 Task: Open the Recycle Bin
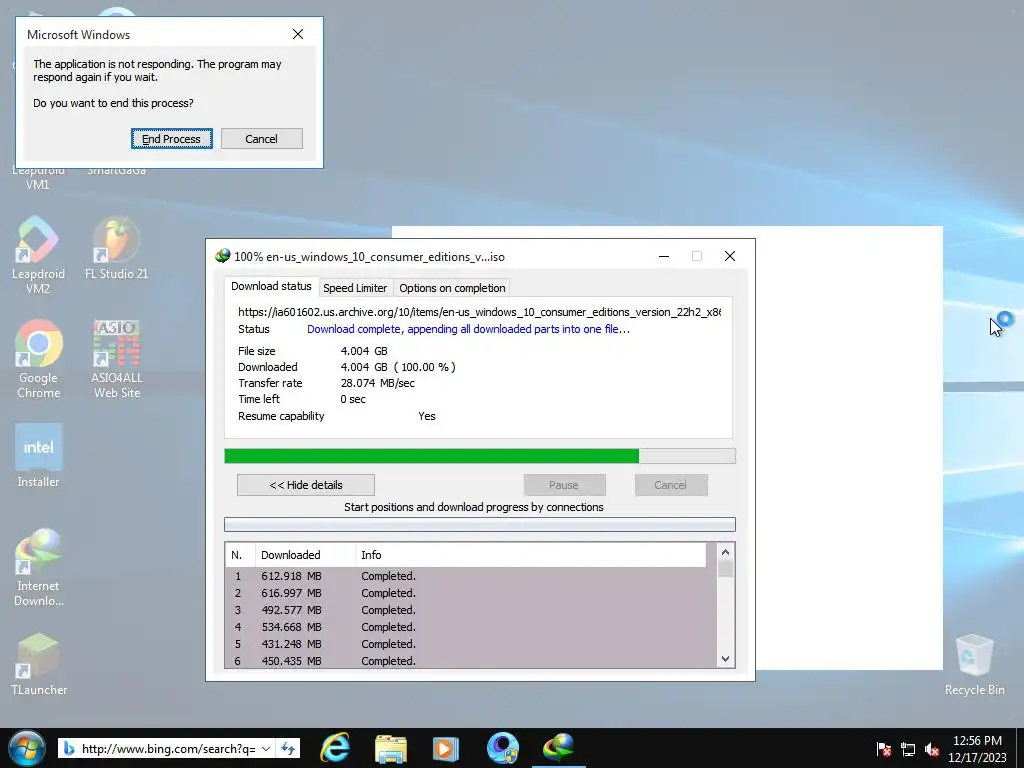[974, 664]
